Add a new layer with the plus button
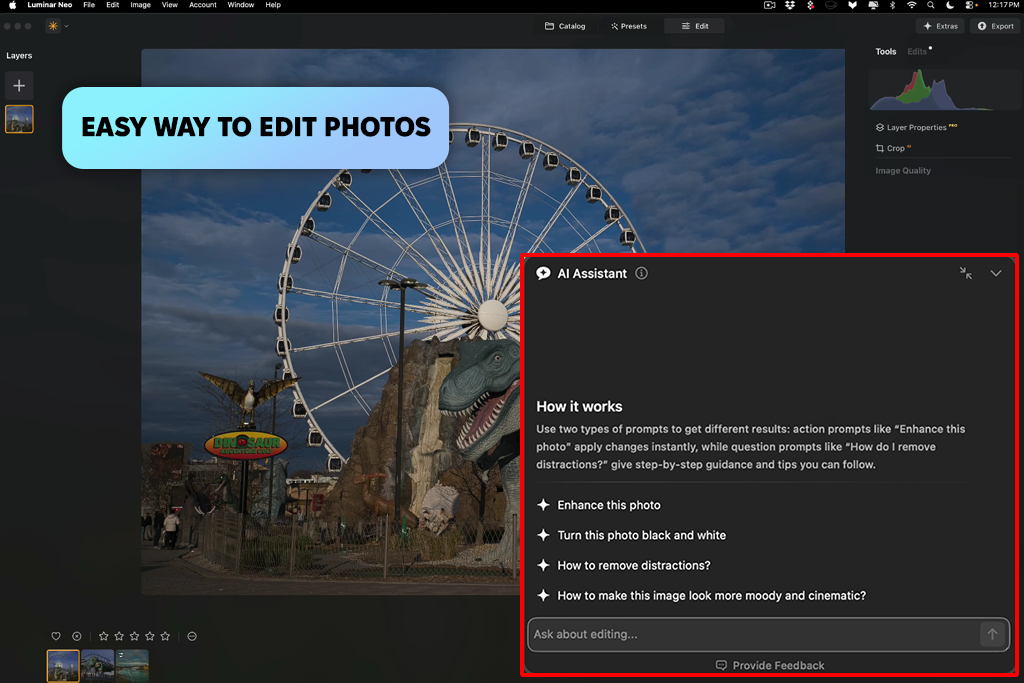Screen dimensions: 1024x683 [x=19, y=86]
